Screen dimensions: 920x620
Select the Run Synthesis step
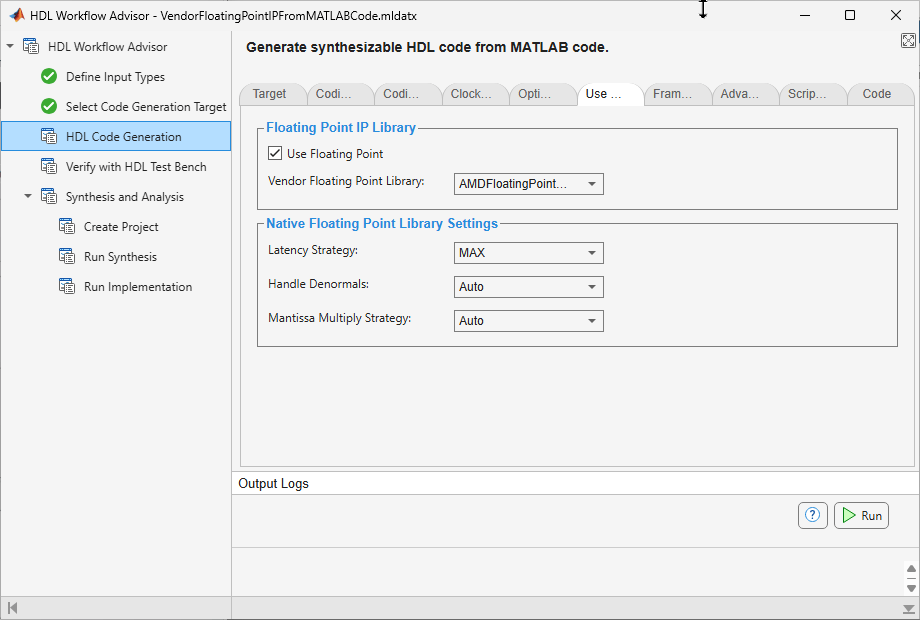[120, 257]
